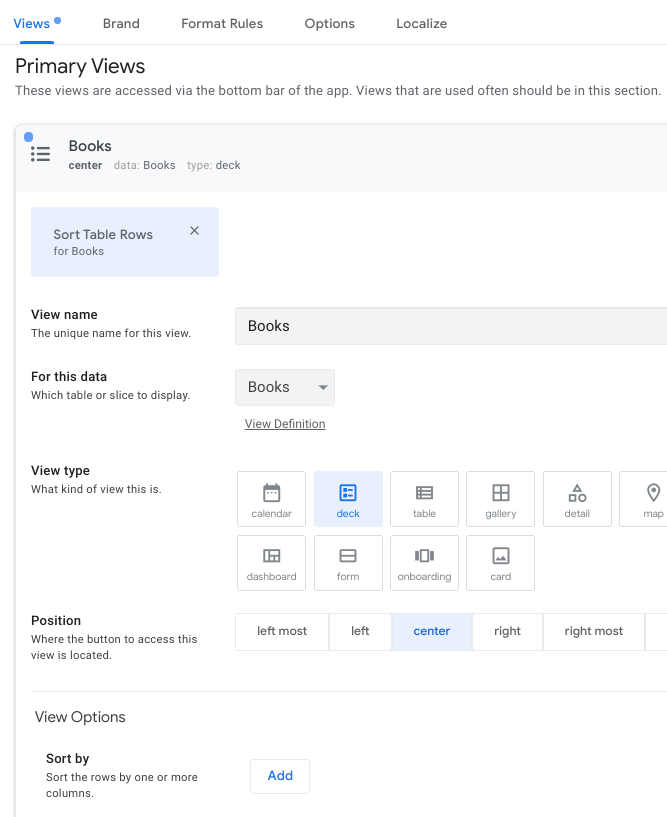This screenshot has height=817, width=667.
Task: Pick the onboarding view type
Action: [x=424, y=562]
